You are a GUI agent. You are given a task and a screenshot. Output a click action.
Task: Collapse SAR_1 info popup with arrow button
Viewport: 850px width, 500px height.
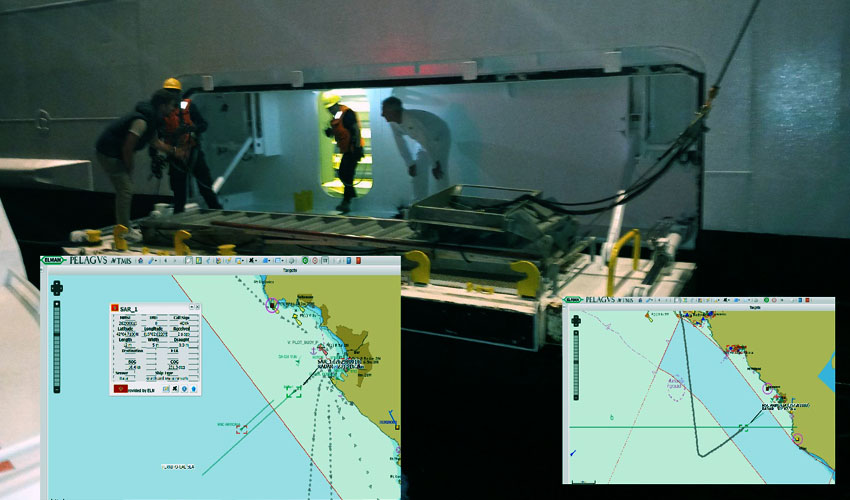click(x=191, y=307)
